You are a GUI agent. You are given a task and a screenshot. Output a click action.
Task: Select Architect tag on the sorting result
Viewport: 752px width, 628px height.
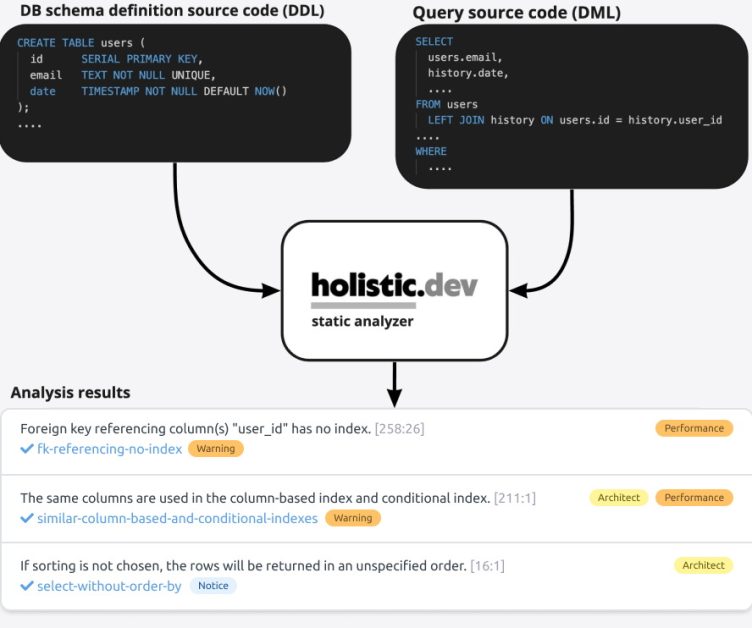[703, 565]
